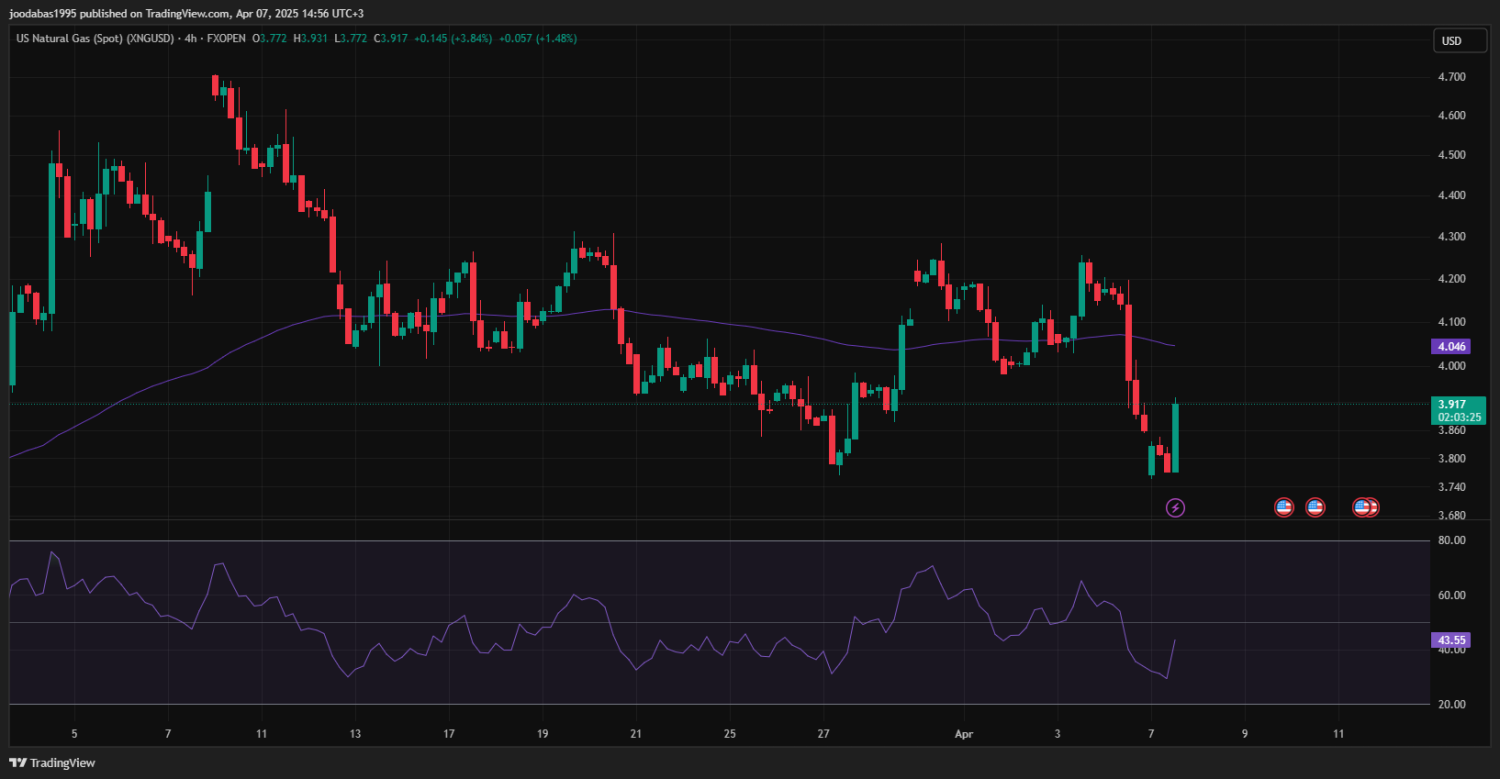Click the high value H3.931
1500x779 pixels.
pos(309,39)
